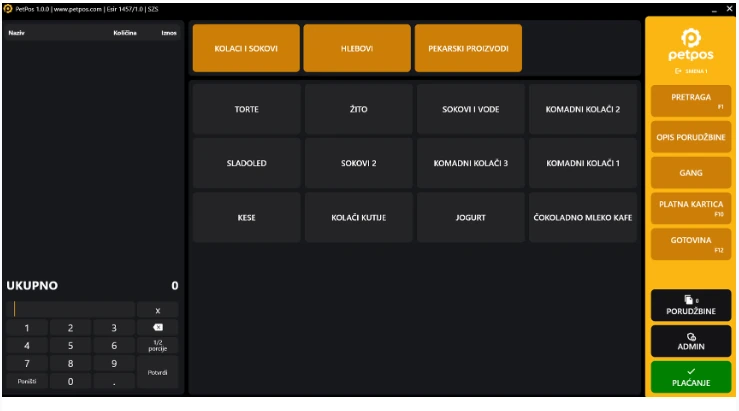This screenshot has height=411, width=739.
Task: Open the Torte product group
Action: (x=246, y=109)
